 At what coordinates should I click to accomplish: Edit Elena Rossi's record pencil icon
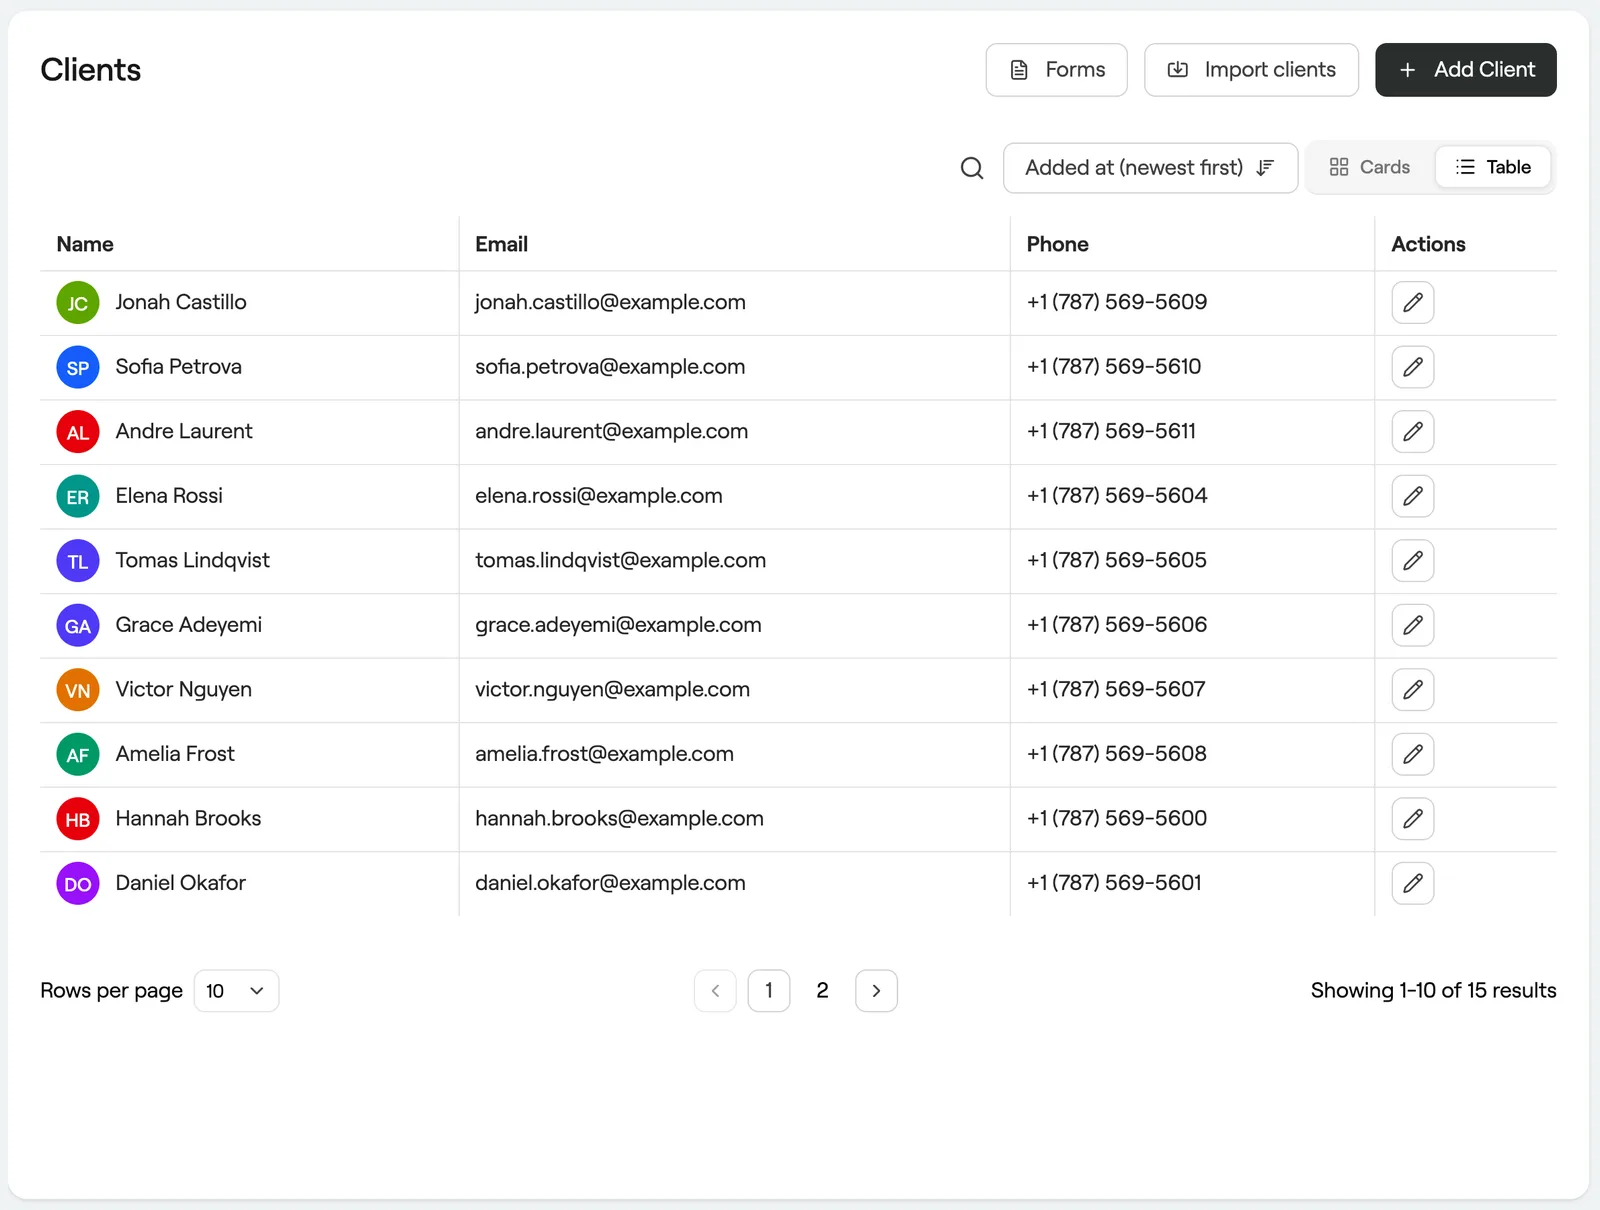tap(1413, 496)
